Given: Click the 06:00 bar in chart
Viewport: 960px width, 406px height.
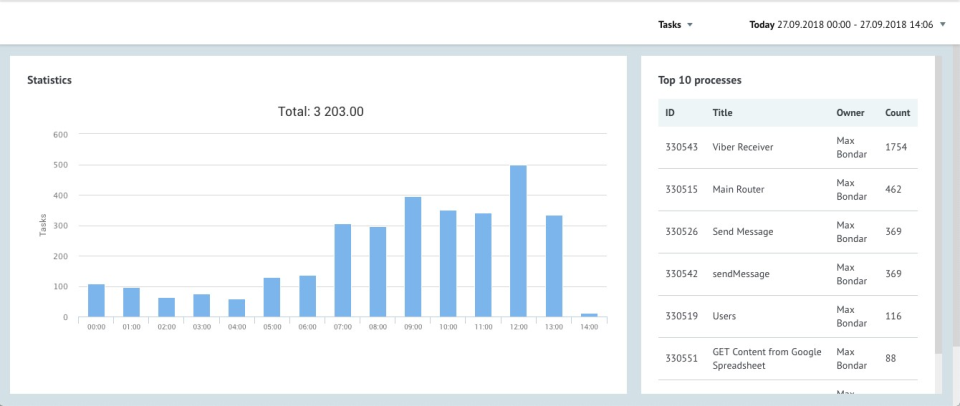Looking at the screenshot, I should coord(307,296).
